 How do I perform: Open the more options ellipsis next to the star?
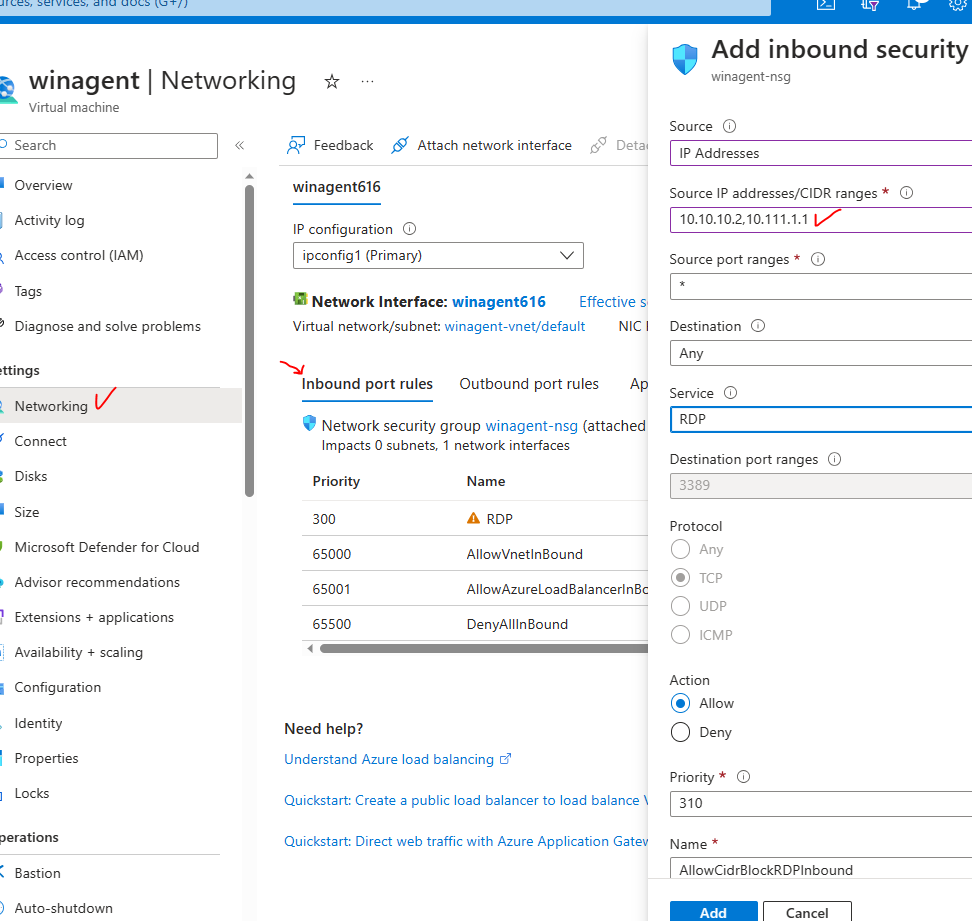[367, 82]
